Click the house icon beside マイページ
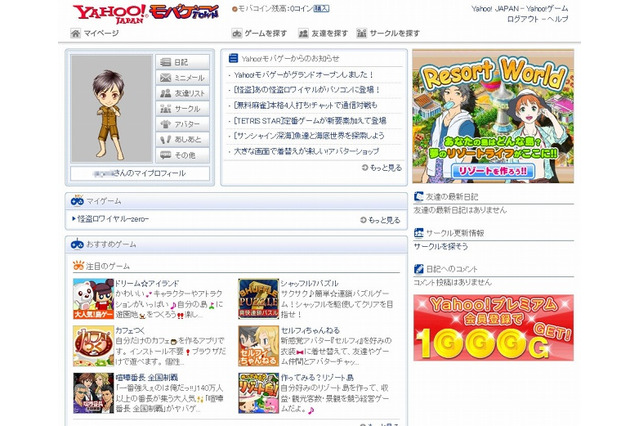The width and height of the screenshot is (640, 426). (x=76, y=33)
